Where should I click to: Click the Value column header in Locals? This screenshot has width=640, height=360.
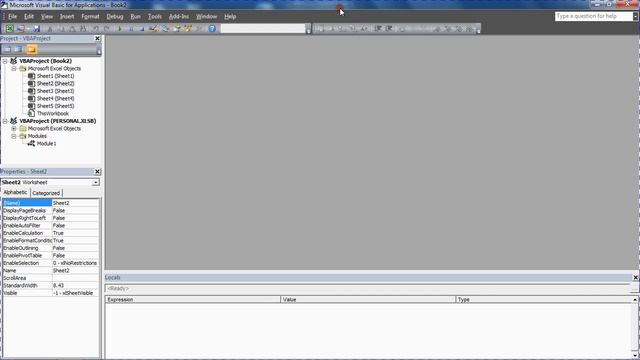368,300
